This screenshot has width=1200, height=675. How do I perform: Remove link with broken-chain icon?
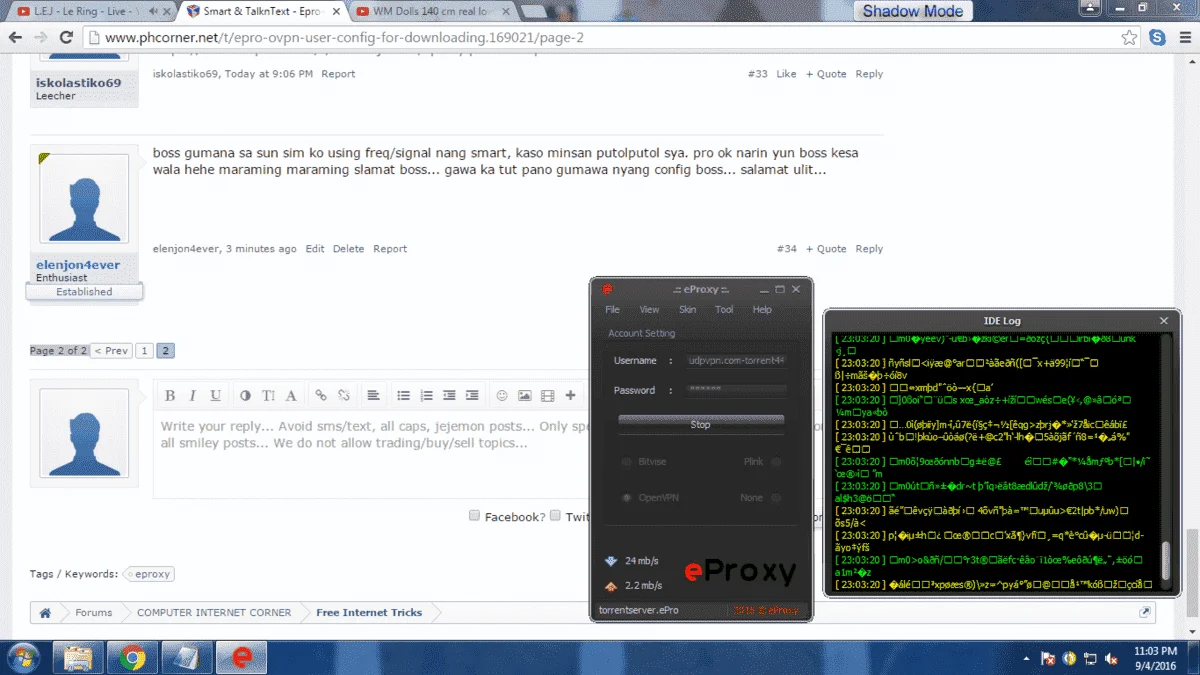tap(343, 396)
